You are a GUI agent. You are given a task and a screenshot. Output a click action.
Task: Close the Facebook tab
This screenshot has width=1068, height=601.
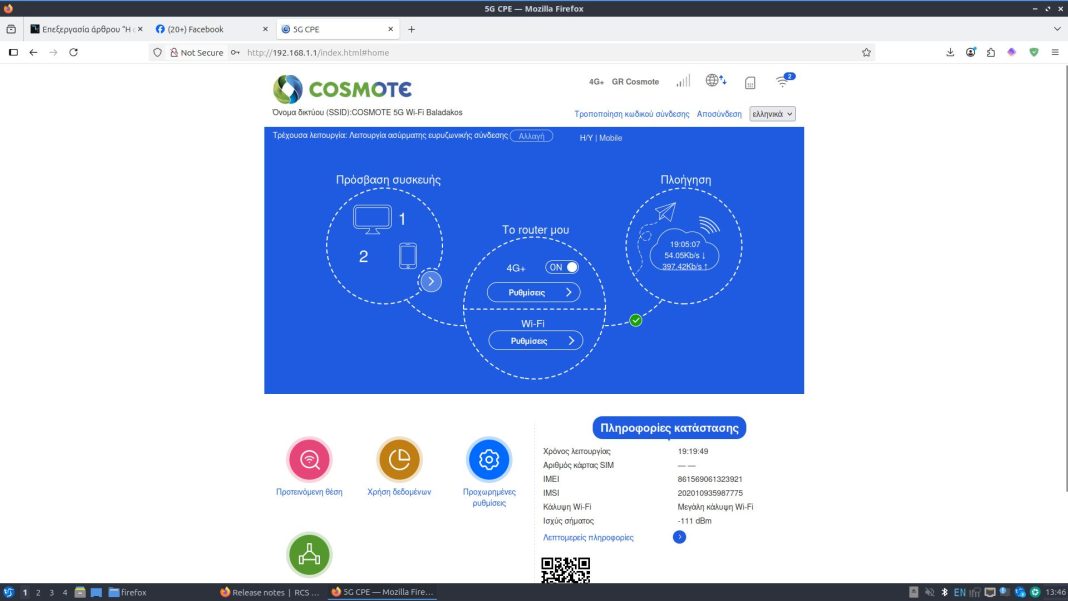click(266, 29)
